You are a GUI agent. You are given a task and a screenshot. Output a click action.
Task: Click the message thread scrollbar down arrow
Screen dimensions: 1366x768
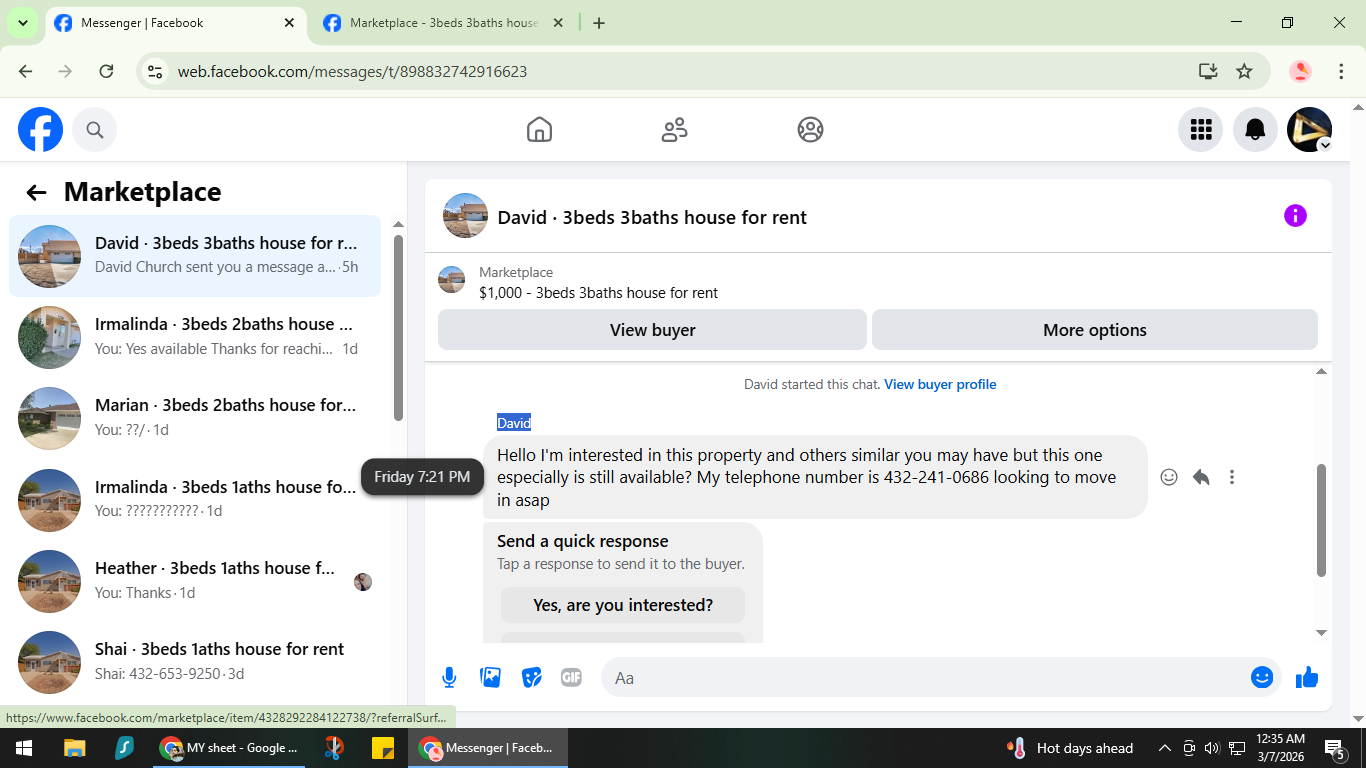[1321, 633]
